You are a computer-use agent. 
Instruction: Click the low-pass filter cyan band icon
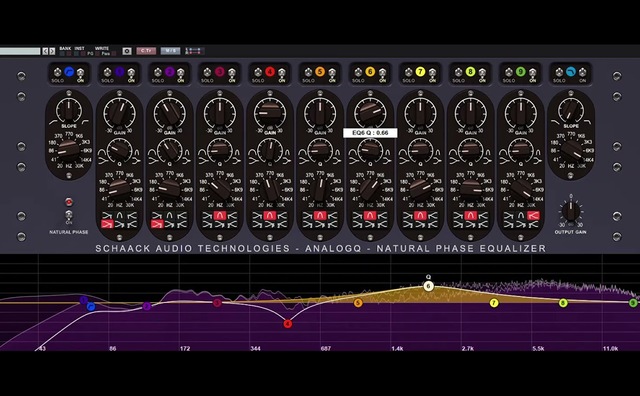[x=571, y=72]
